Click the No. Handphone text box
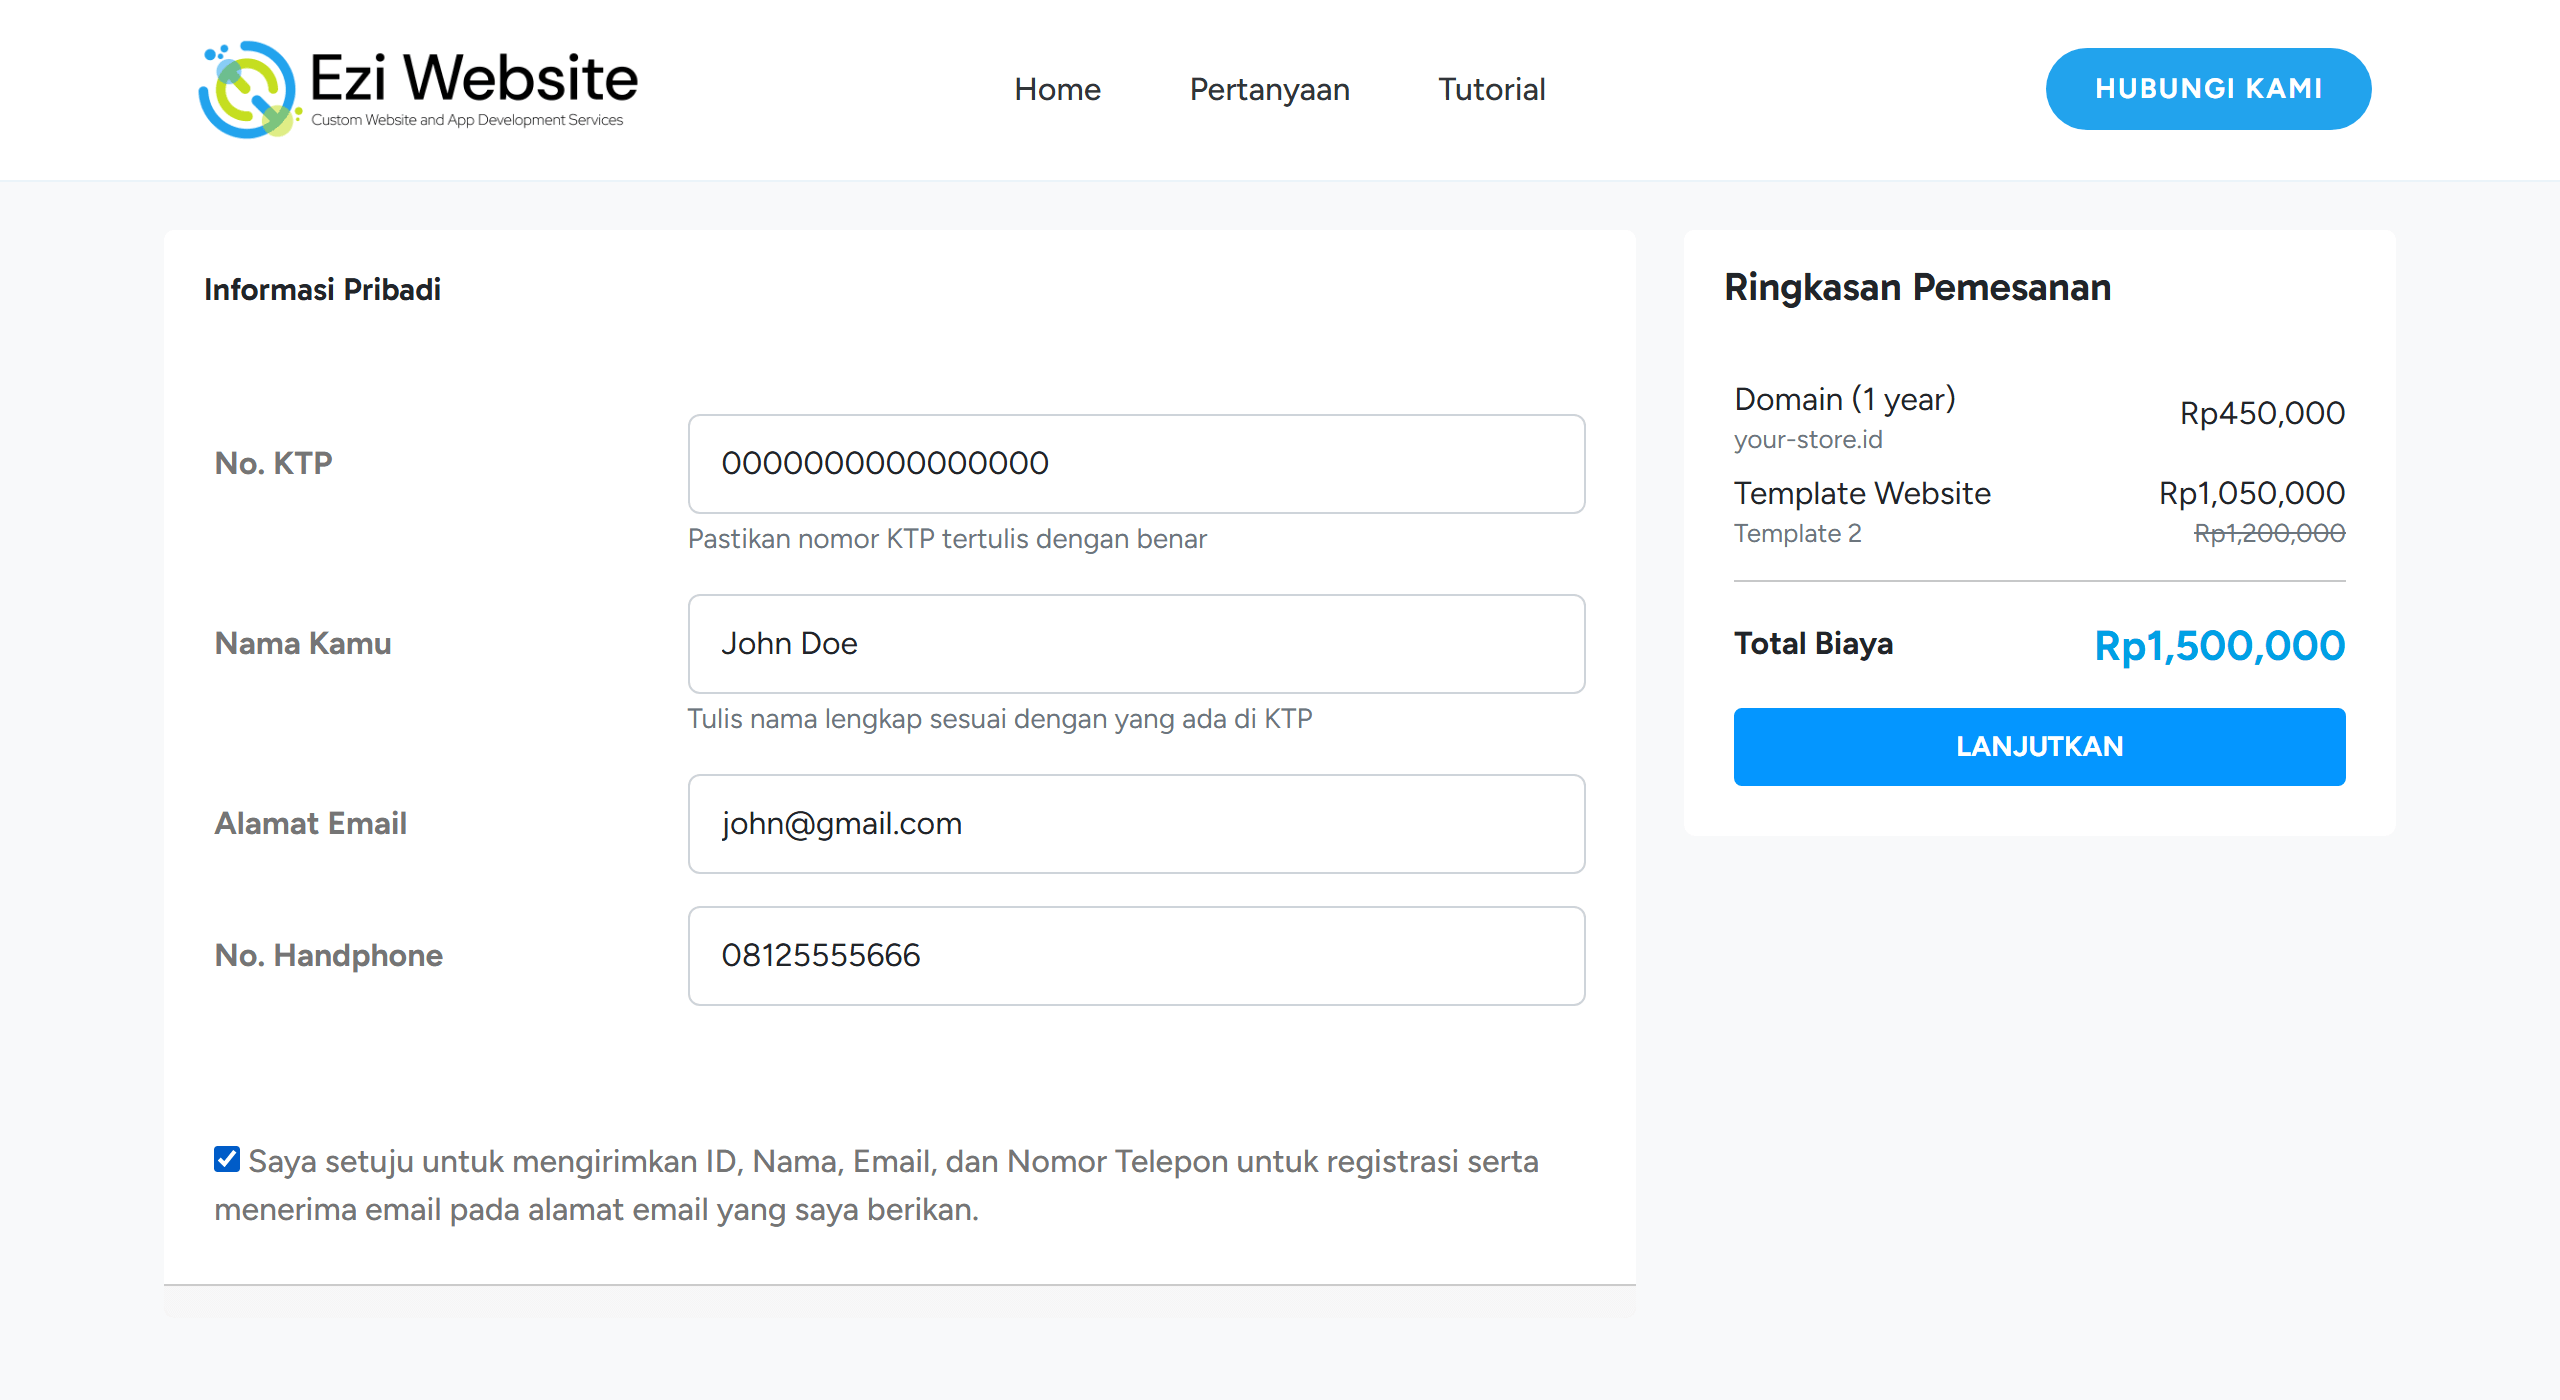This screenshot has height=1400, width=2560. (x=1136, y=956)
